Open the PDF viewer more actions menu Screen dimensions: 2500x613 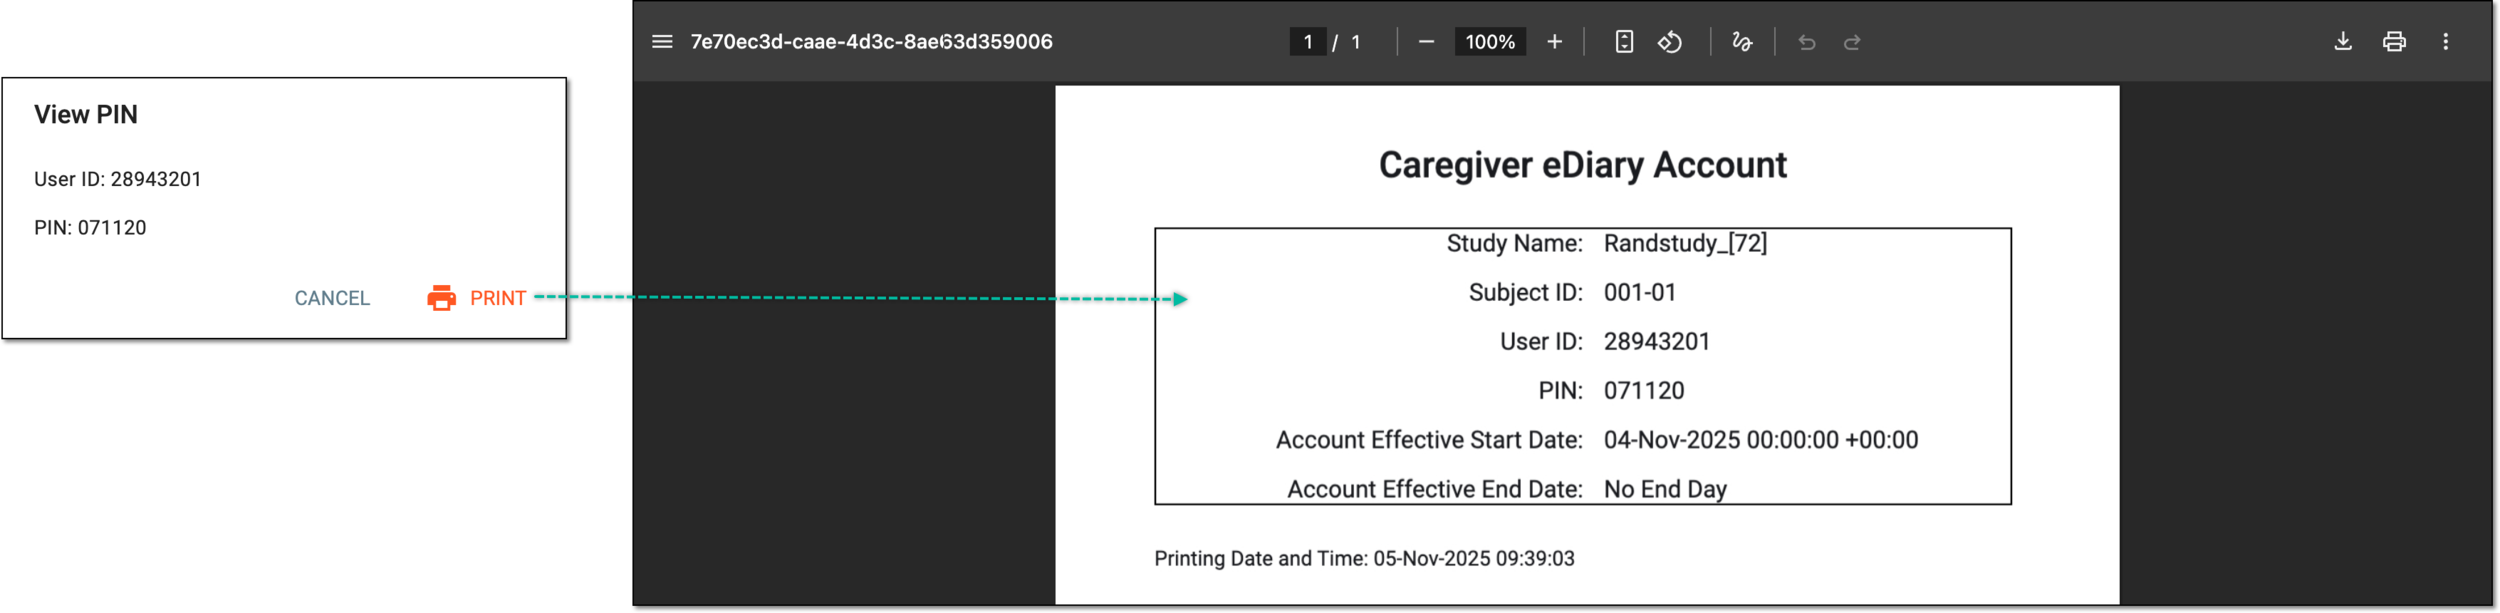[2446, 42]
